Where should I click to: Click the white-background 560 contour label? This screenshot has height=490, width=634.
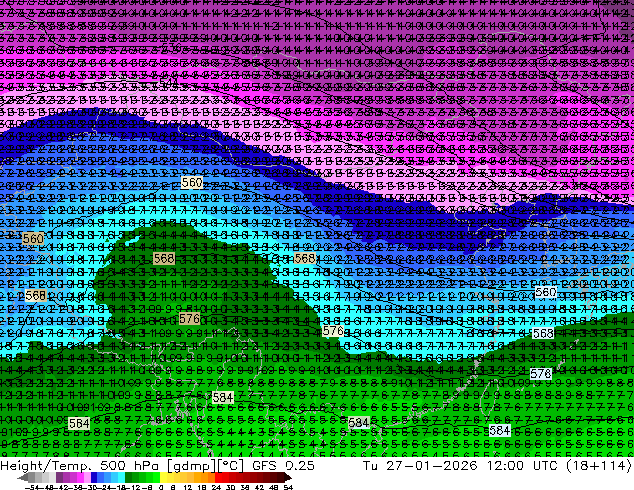[x=545, y=292]
